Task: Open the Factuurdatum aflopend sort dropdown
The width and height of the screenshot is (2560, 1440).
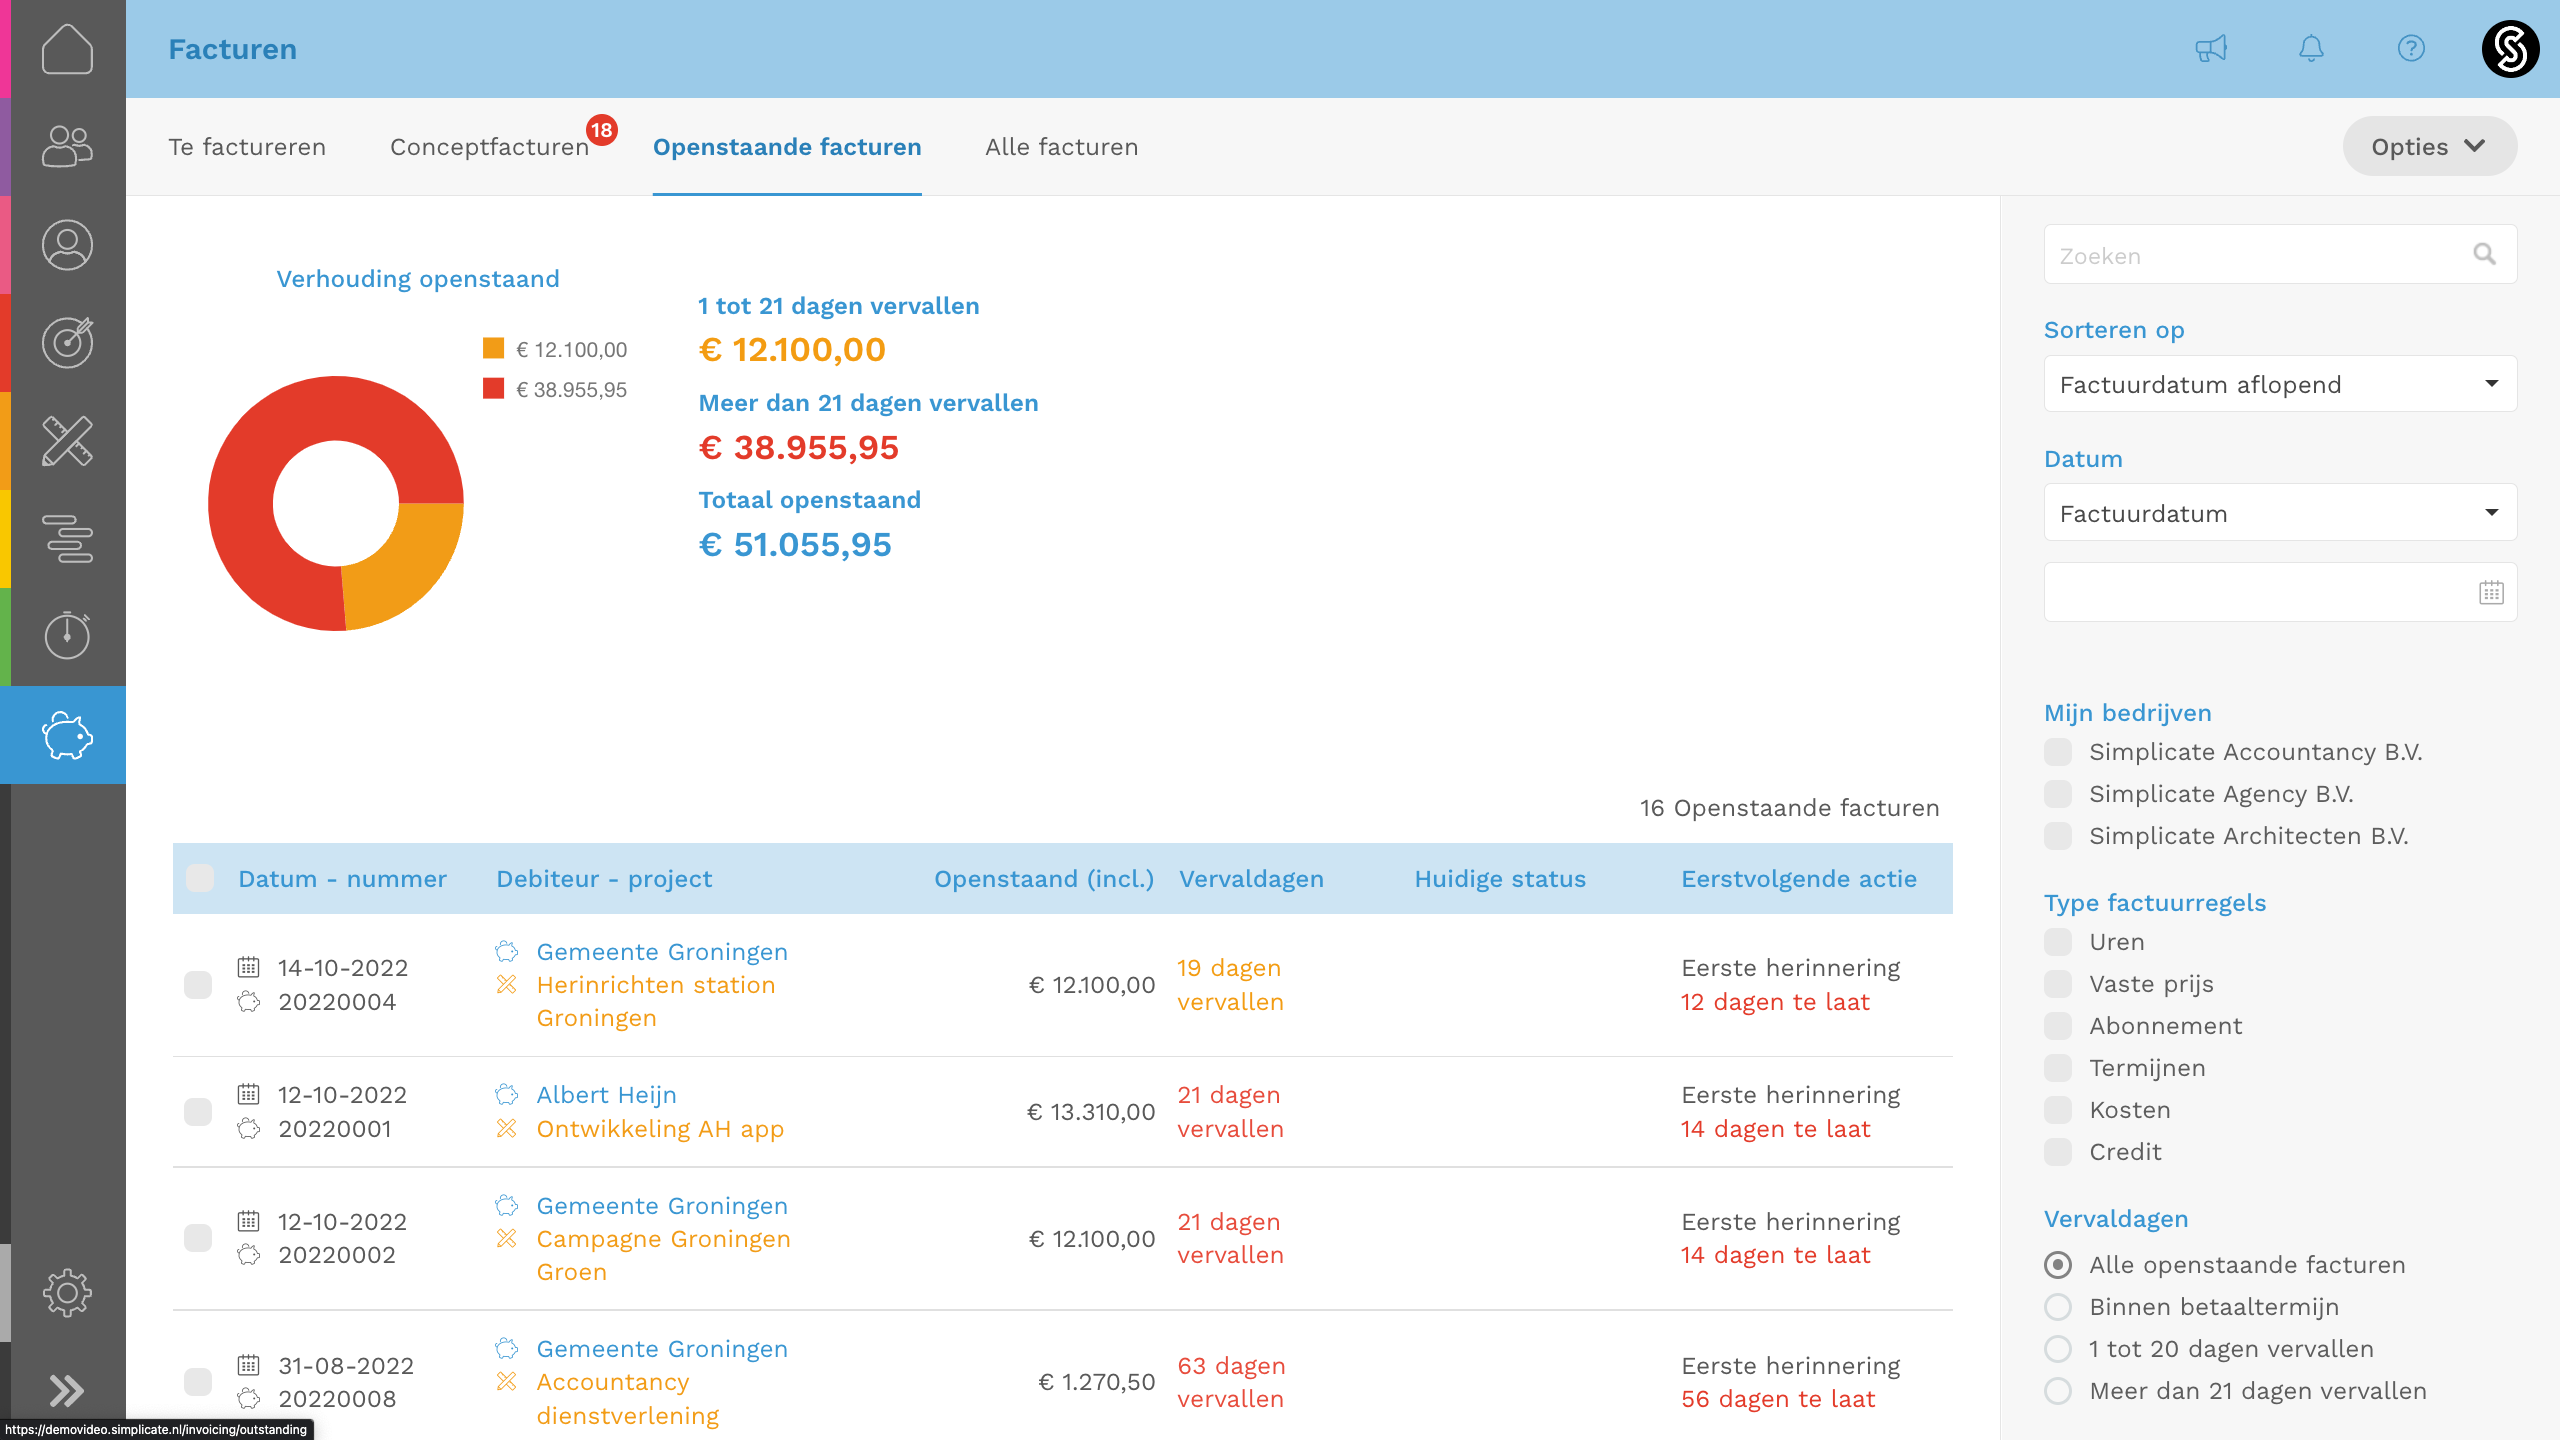Action: 2279,384
